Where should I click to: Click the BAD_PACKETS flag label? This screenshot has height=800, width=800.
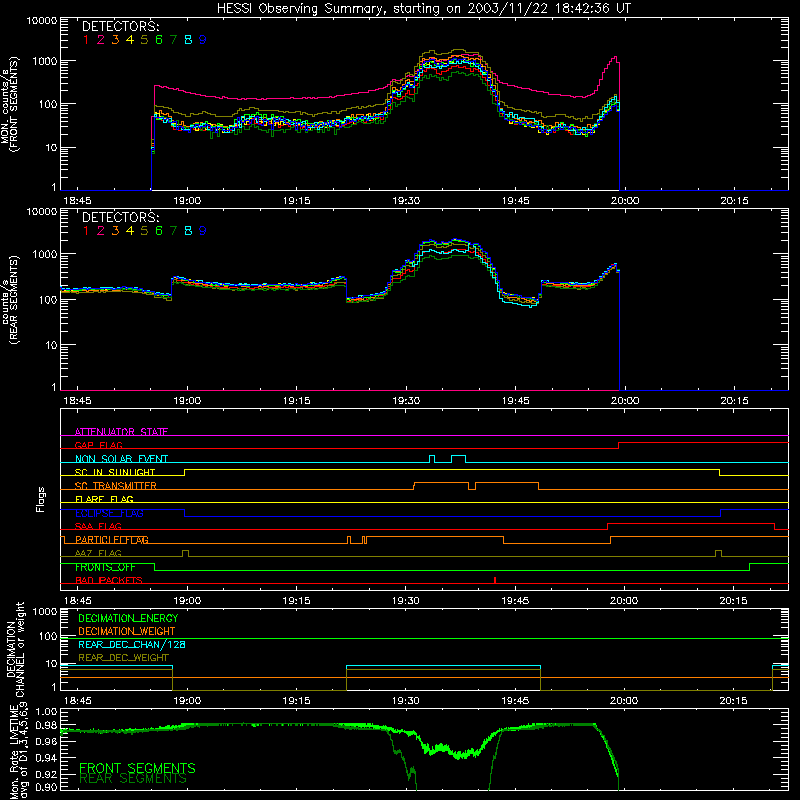[x=109, y=580]
